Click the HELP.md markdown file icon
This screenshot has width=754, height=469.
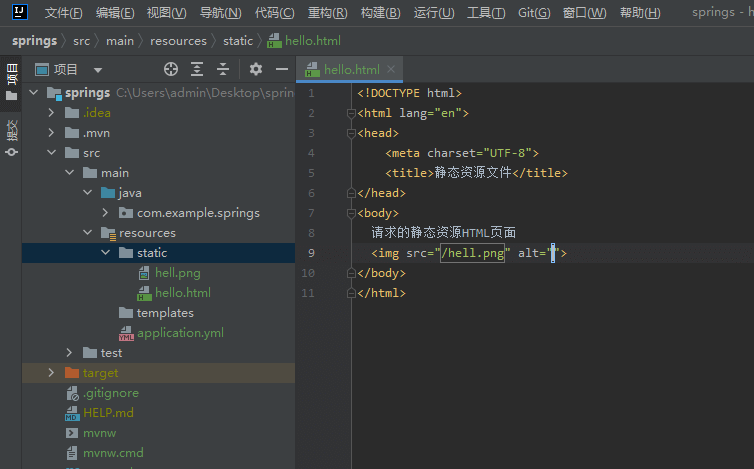(x=72, y=413)
